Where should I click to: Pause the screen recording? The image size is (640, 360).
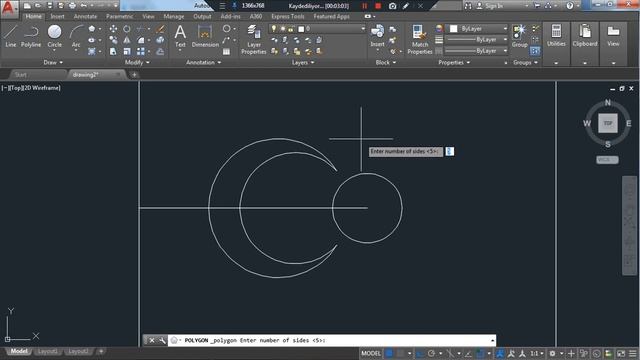click(x=364, y=6)
